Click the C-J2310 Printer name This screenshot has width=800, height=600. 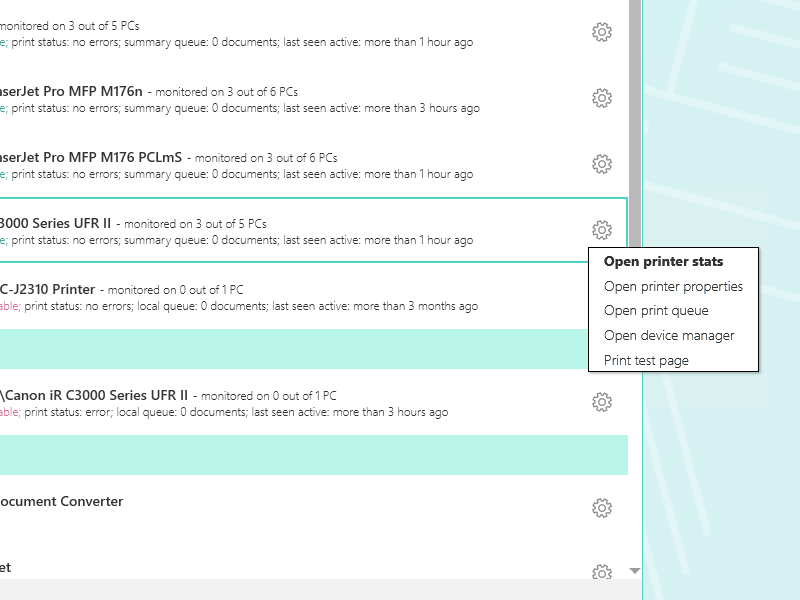(x=48, y=289)
